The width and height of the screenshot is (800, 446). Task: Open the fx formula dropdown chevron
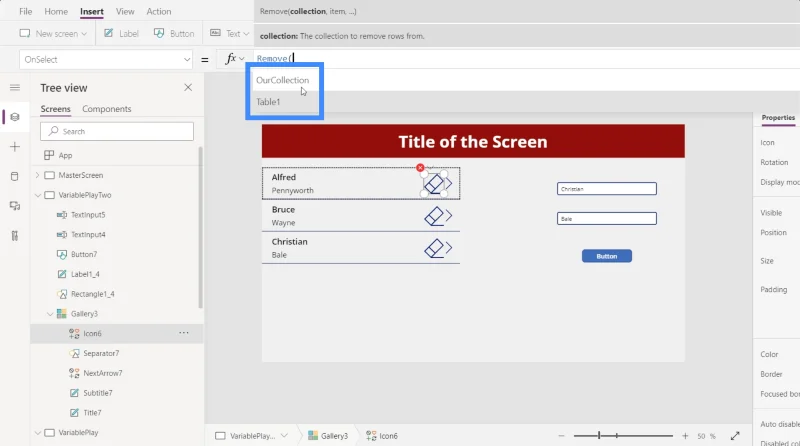(x=241, y=59)
